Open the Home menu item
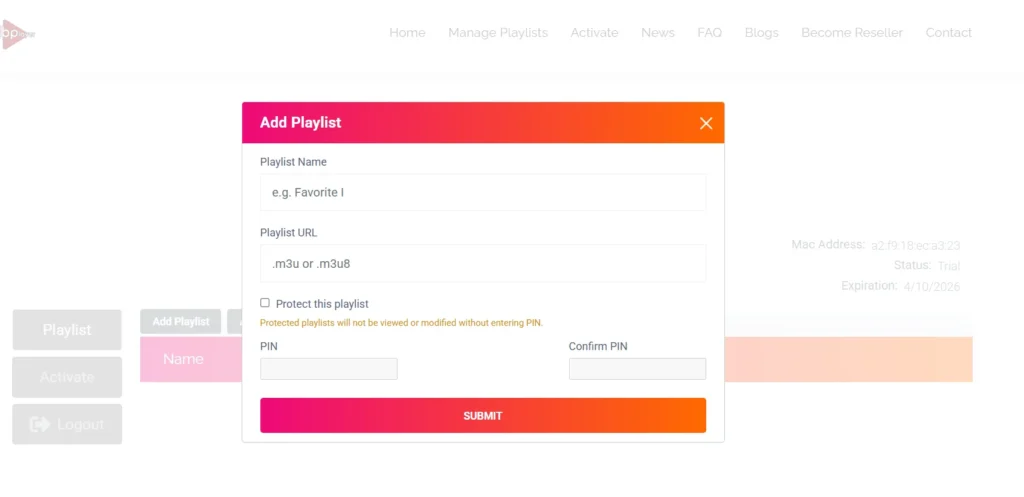 pyautogui.click(x=407, y=33)
